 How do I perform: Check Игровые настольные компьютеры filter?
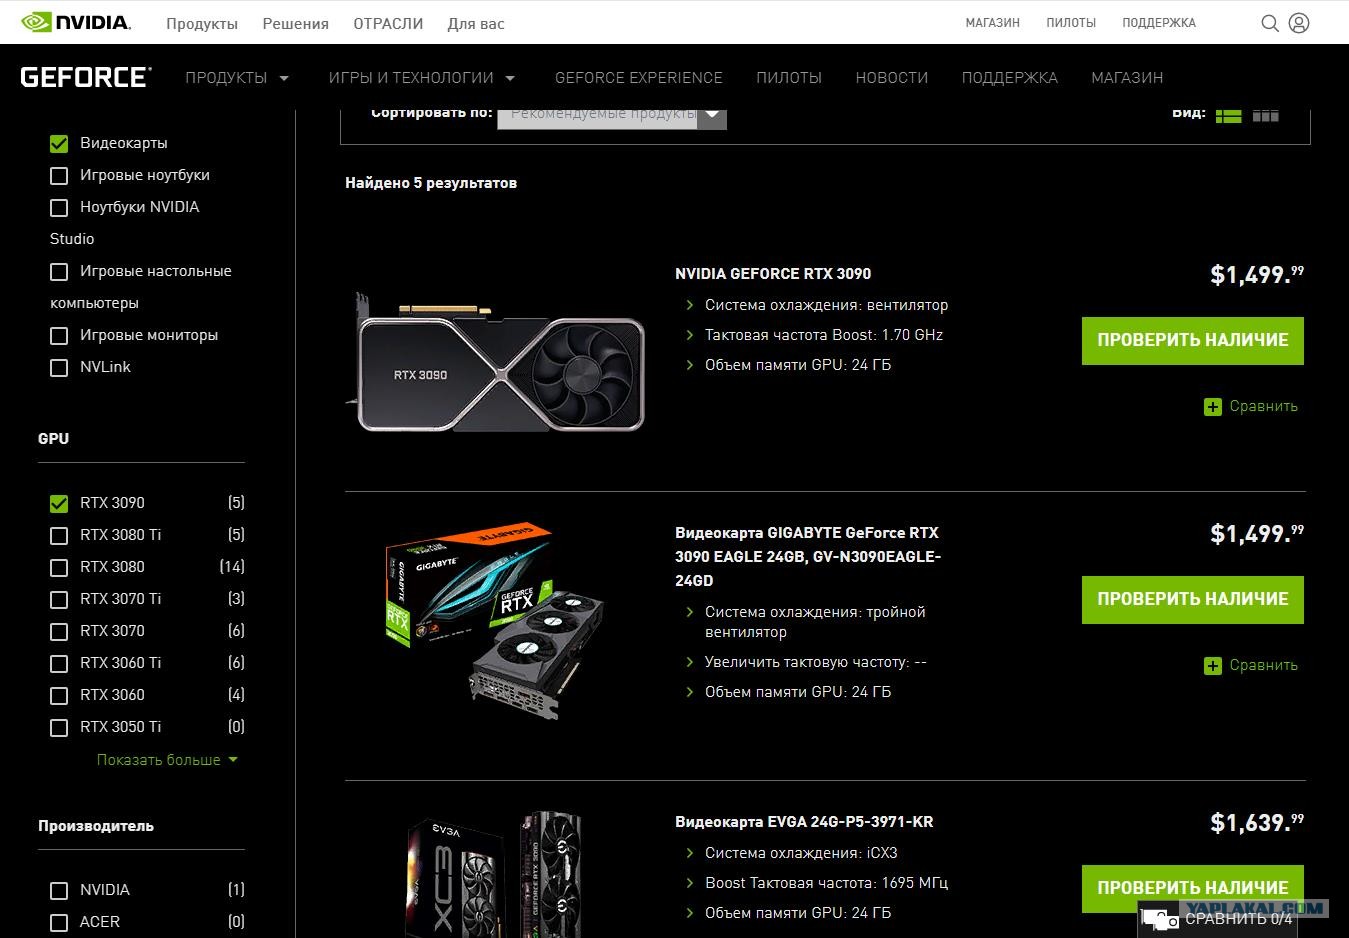(x=59, y=272)
